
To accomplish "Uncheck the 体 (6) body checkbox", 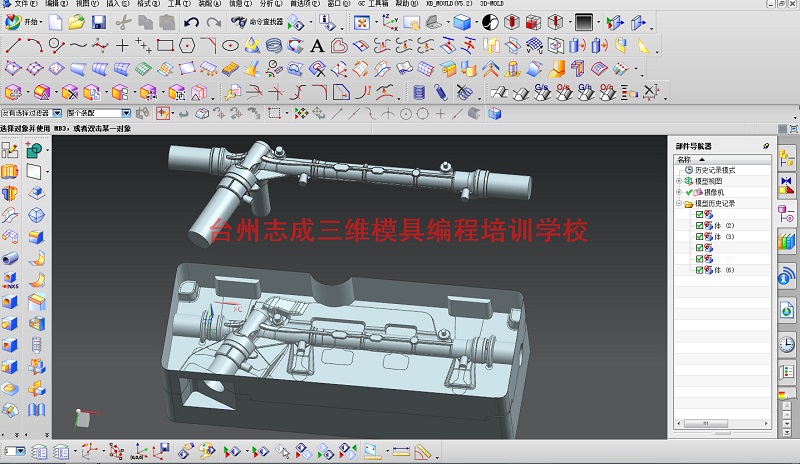I will point(699,270).
